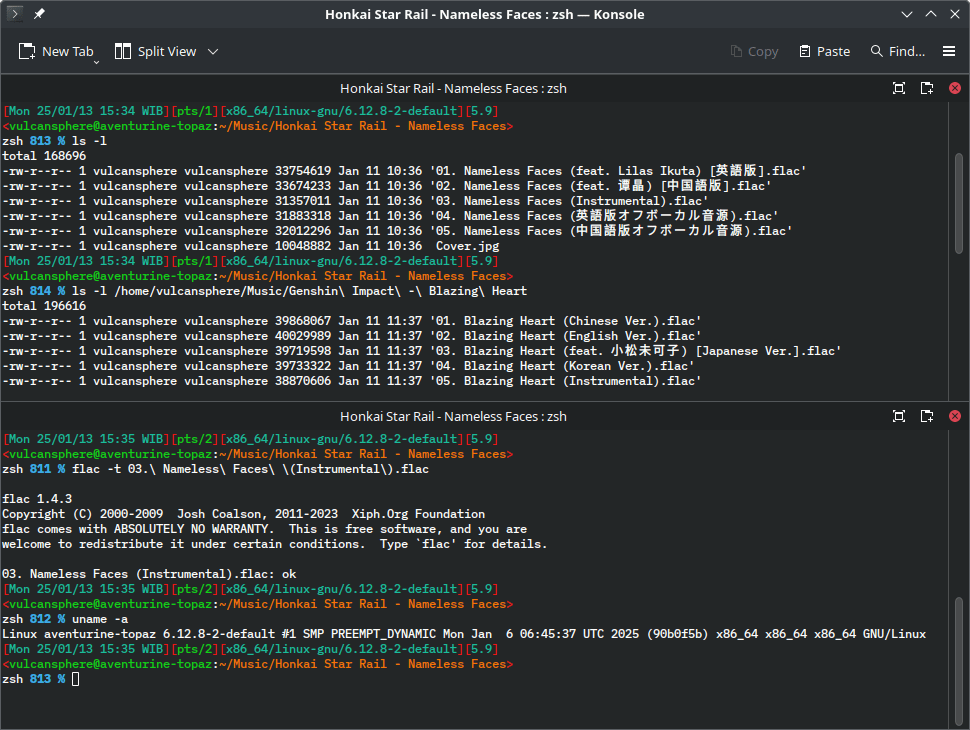Open Find search in terminal
970x730 pixels.
897,51
